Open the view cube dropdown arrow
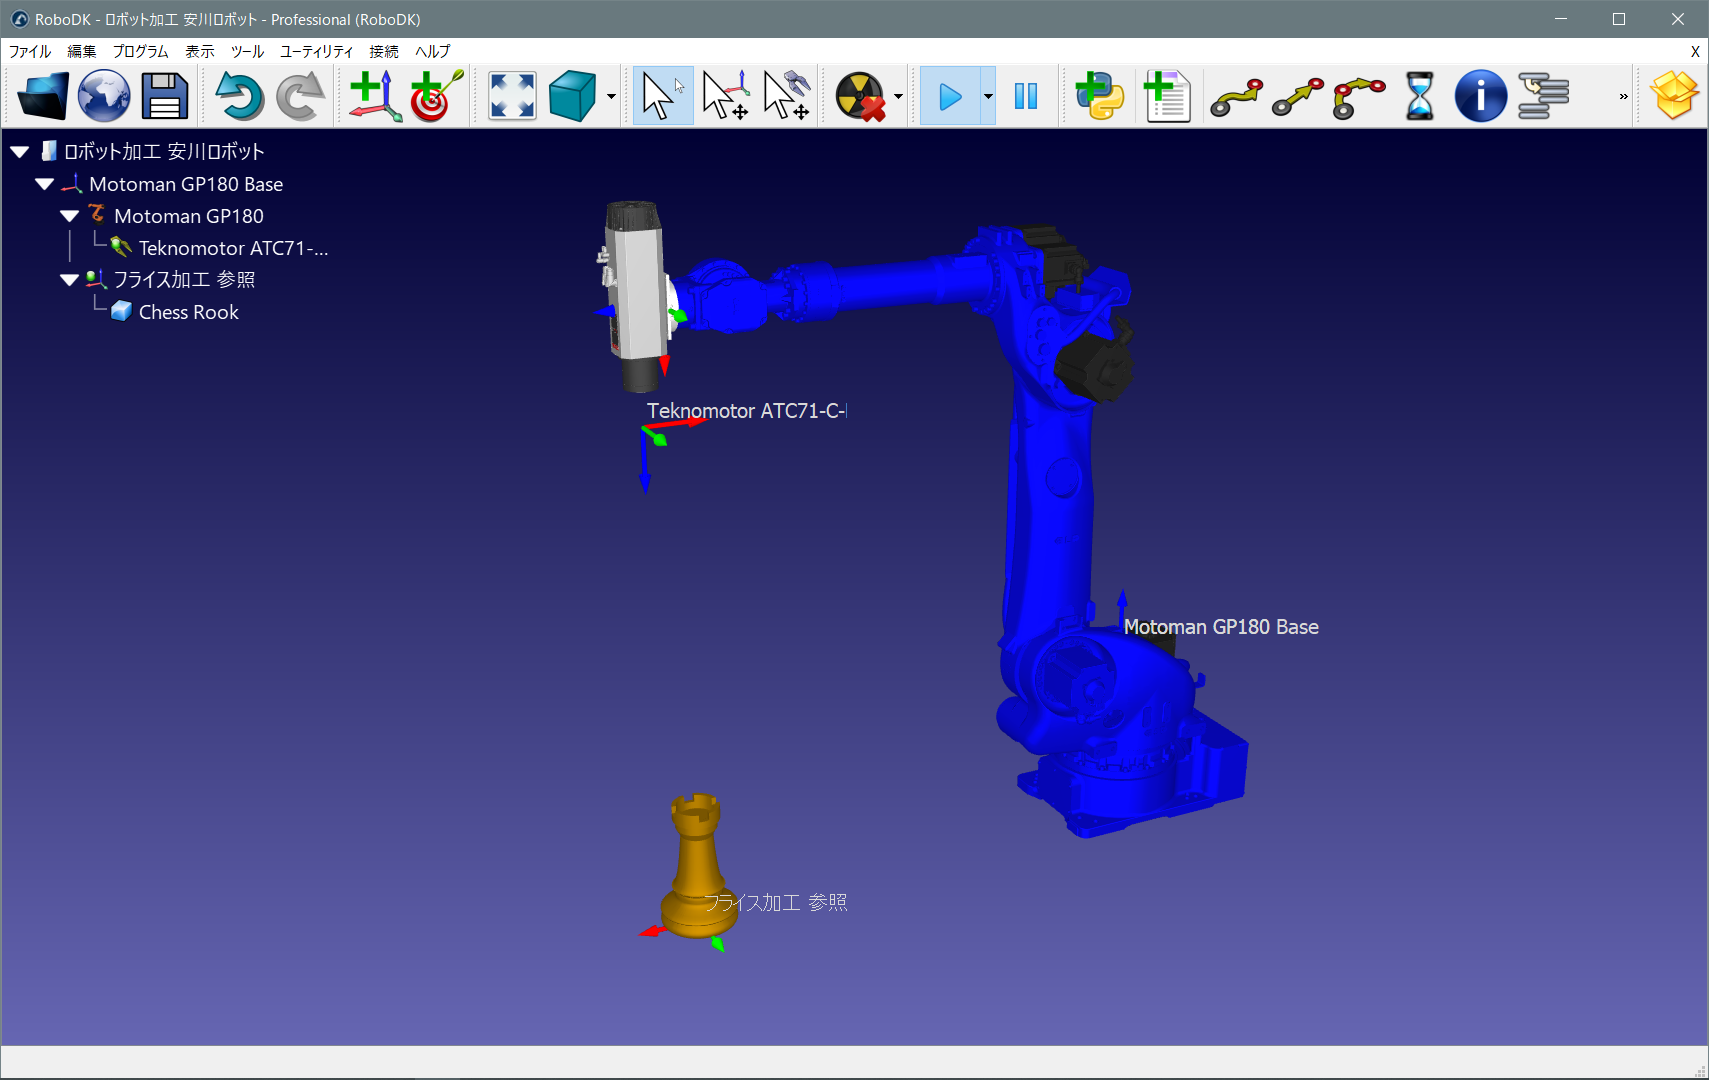This screenshot has width=1709, height=1080. [x=611, y=97]
